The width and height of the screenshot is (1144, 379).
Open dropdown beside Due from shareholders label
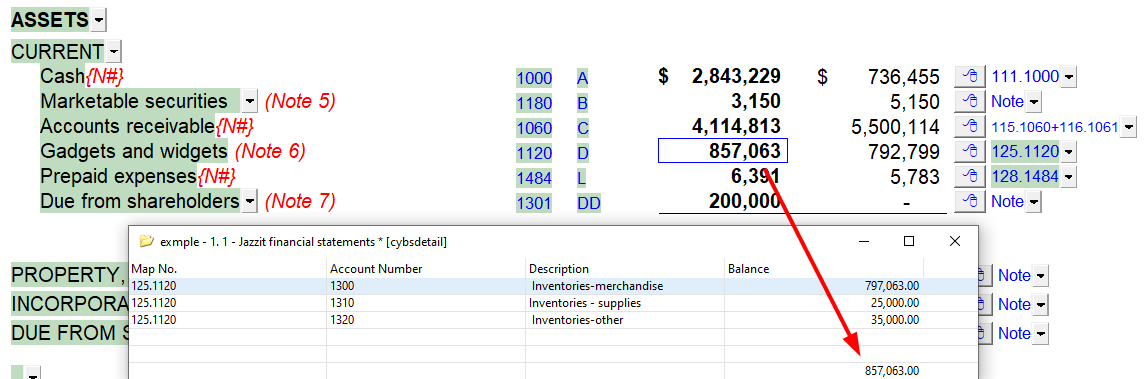[x=250, y=201]
